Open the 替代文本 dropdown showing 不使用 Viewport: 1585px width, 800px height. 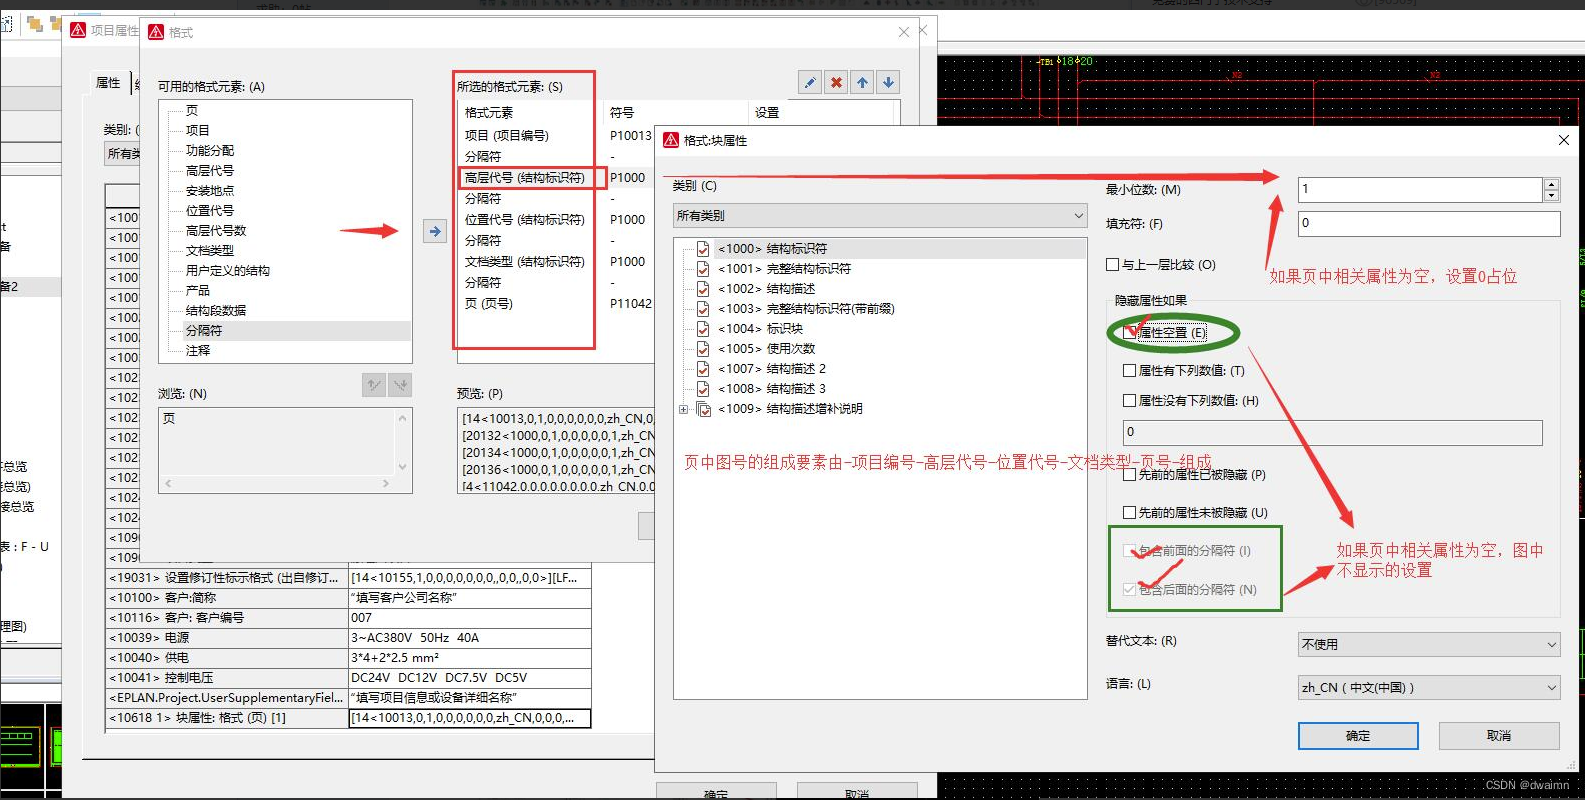tap(1429, 645)
